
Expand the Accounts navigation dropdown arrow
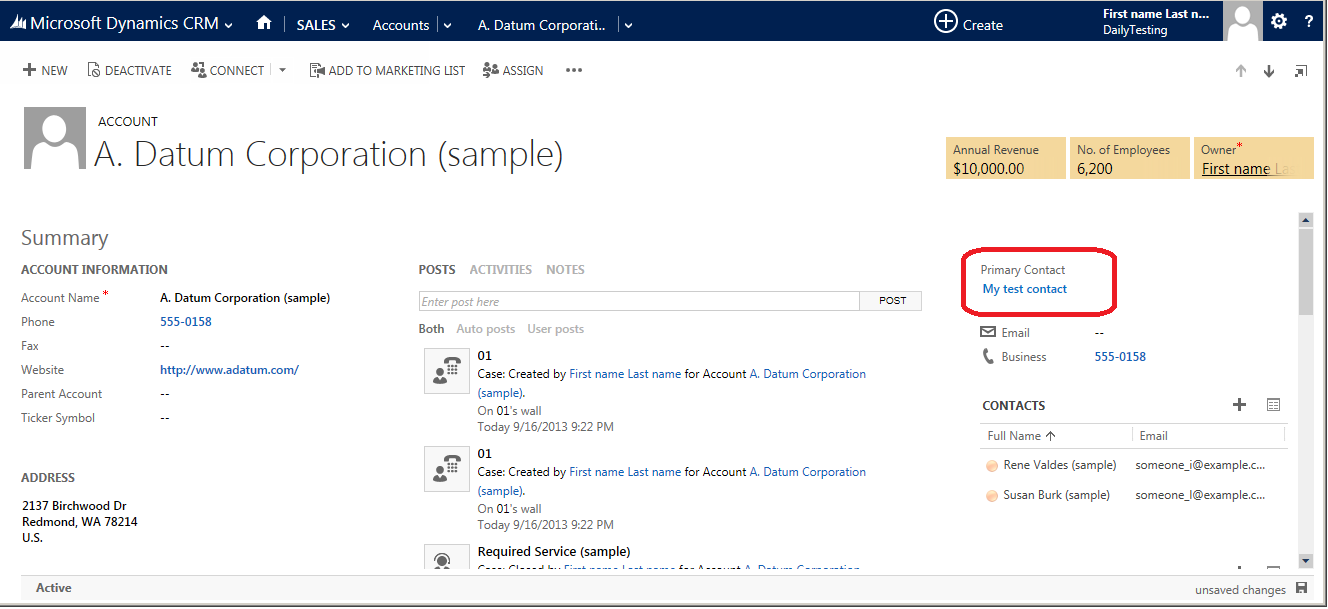447,25
